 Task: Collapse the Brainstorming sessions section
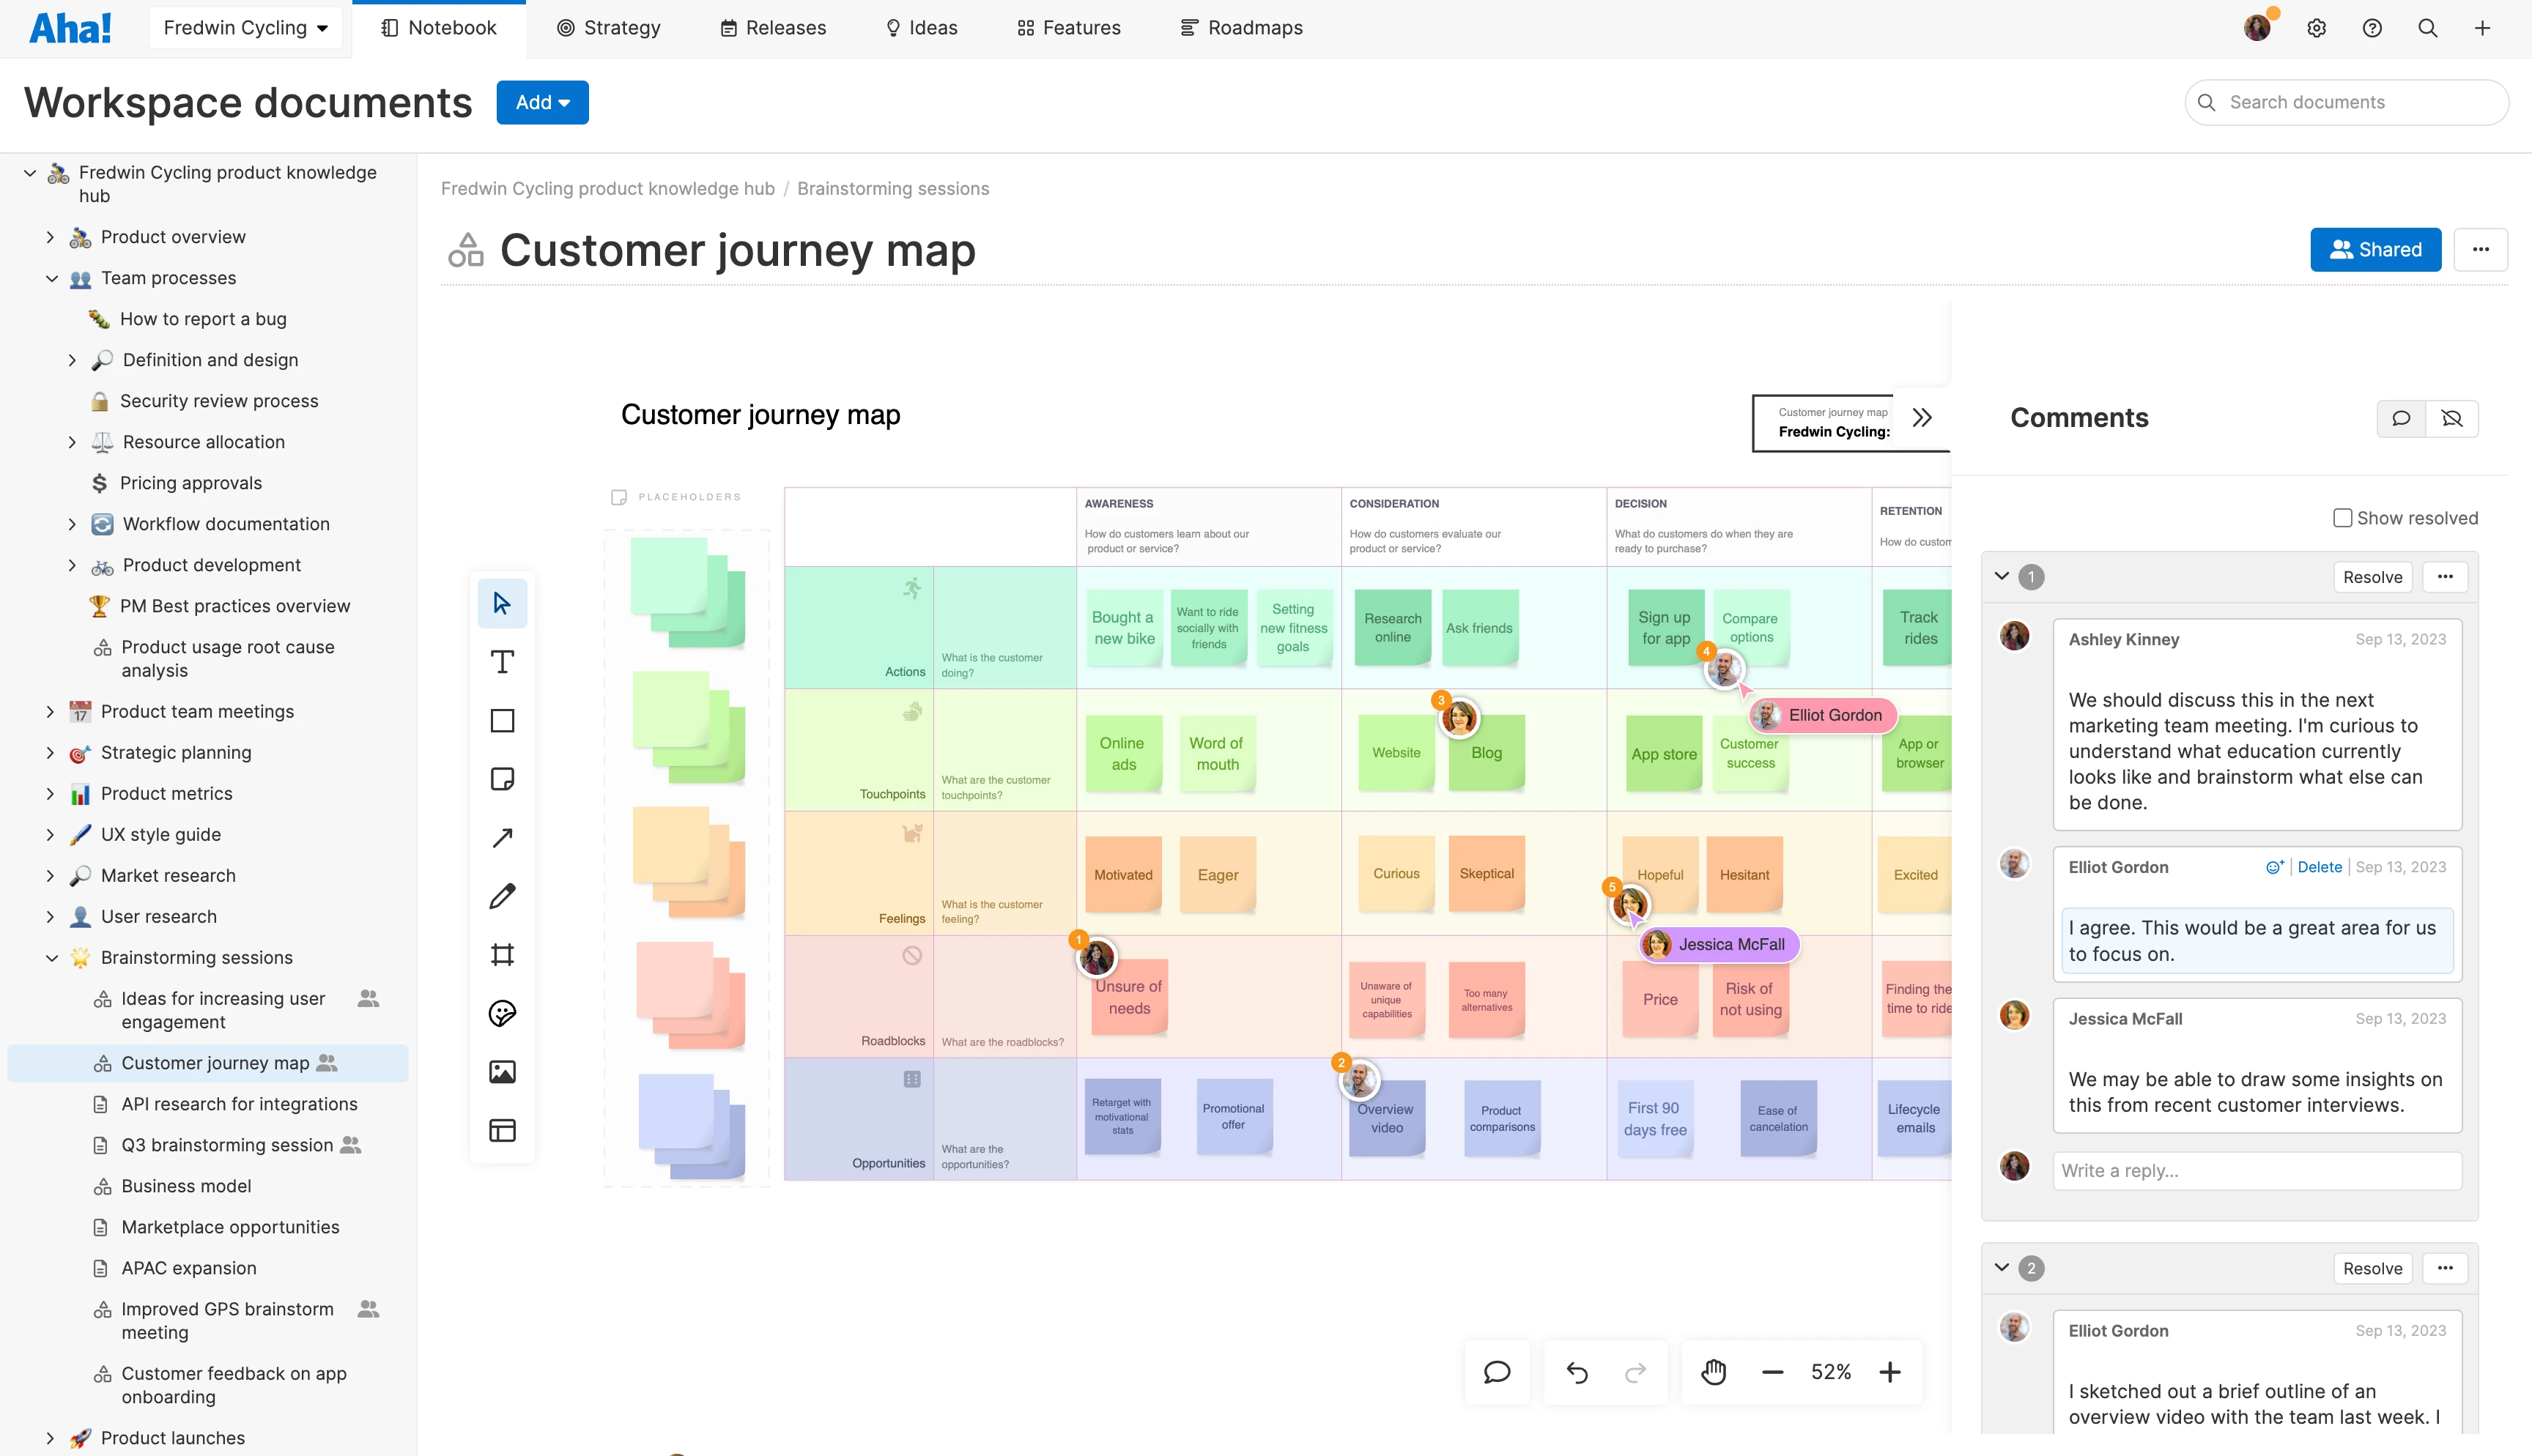coord(52,957)
